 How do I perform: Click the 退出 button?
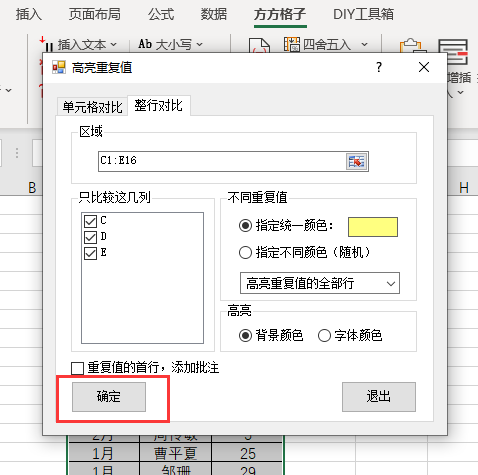(x=379, y=397)
